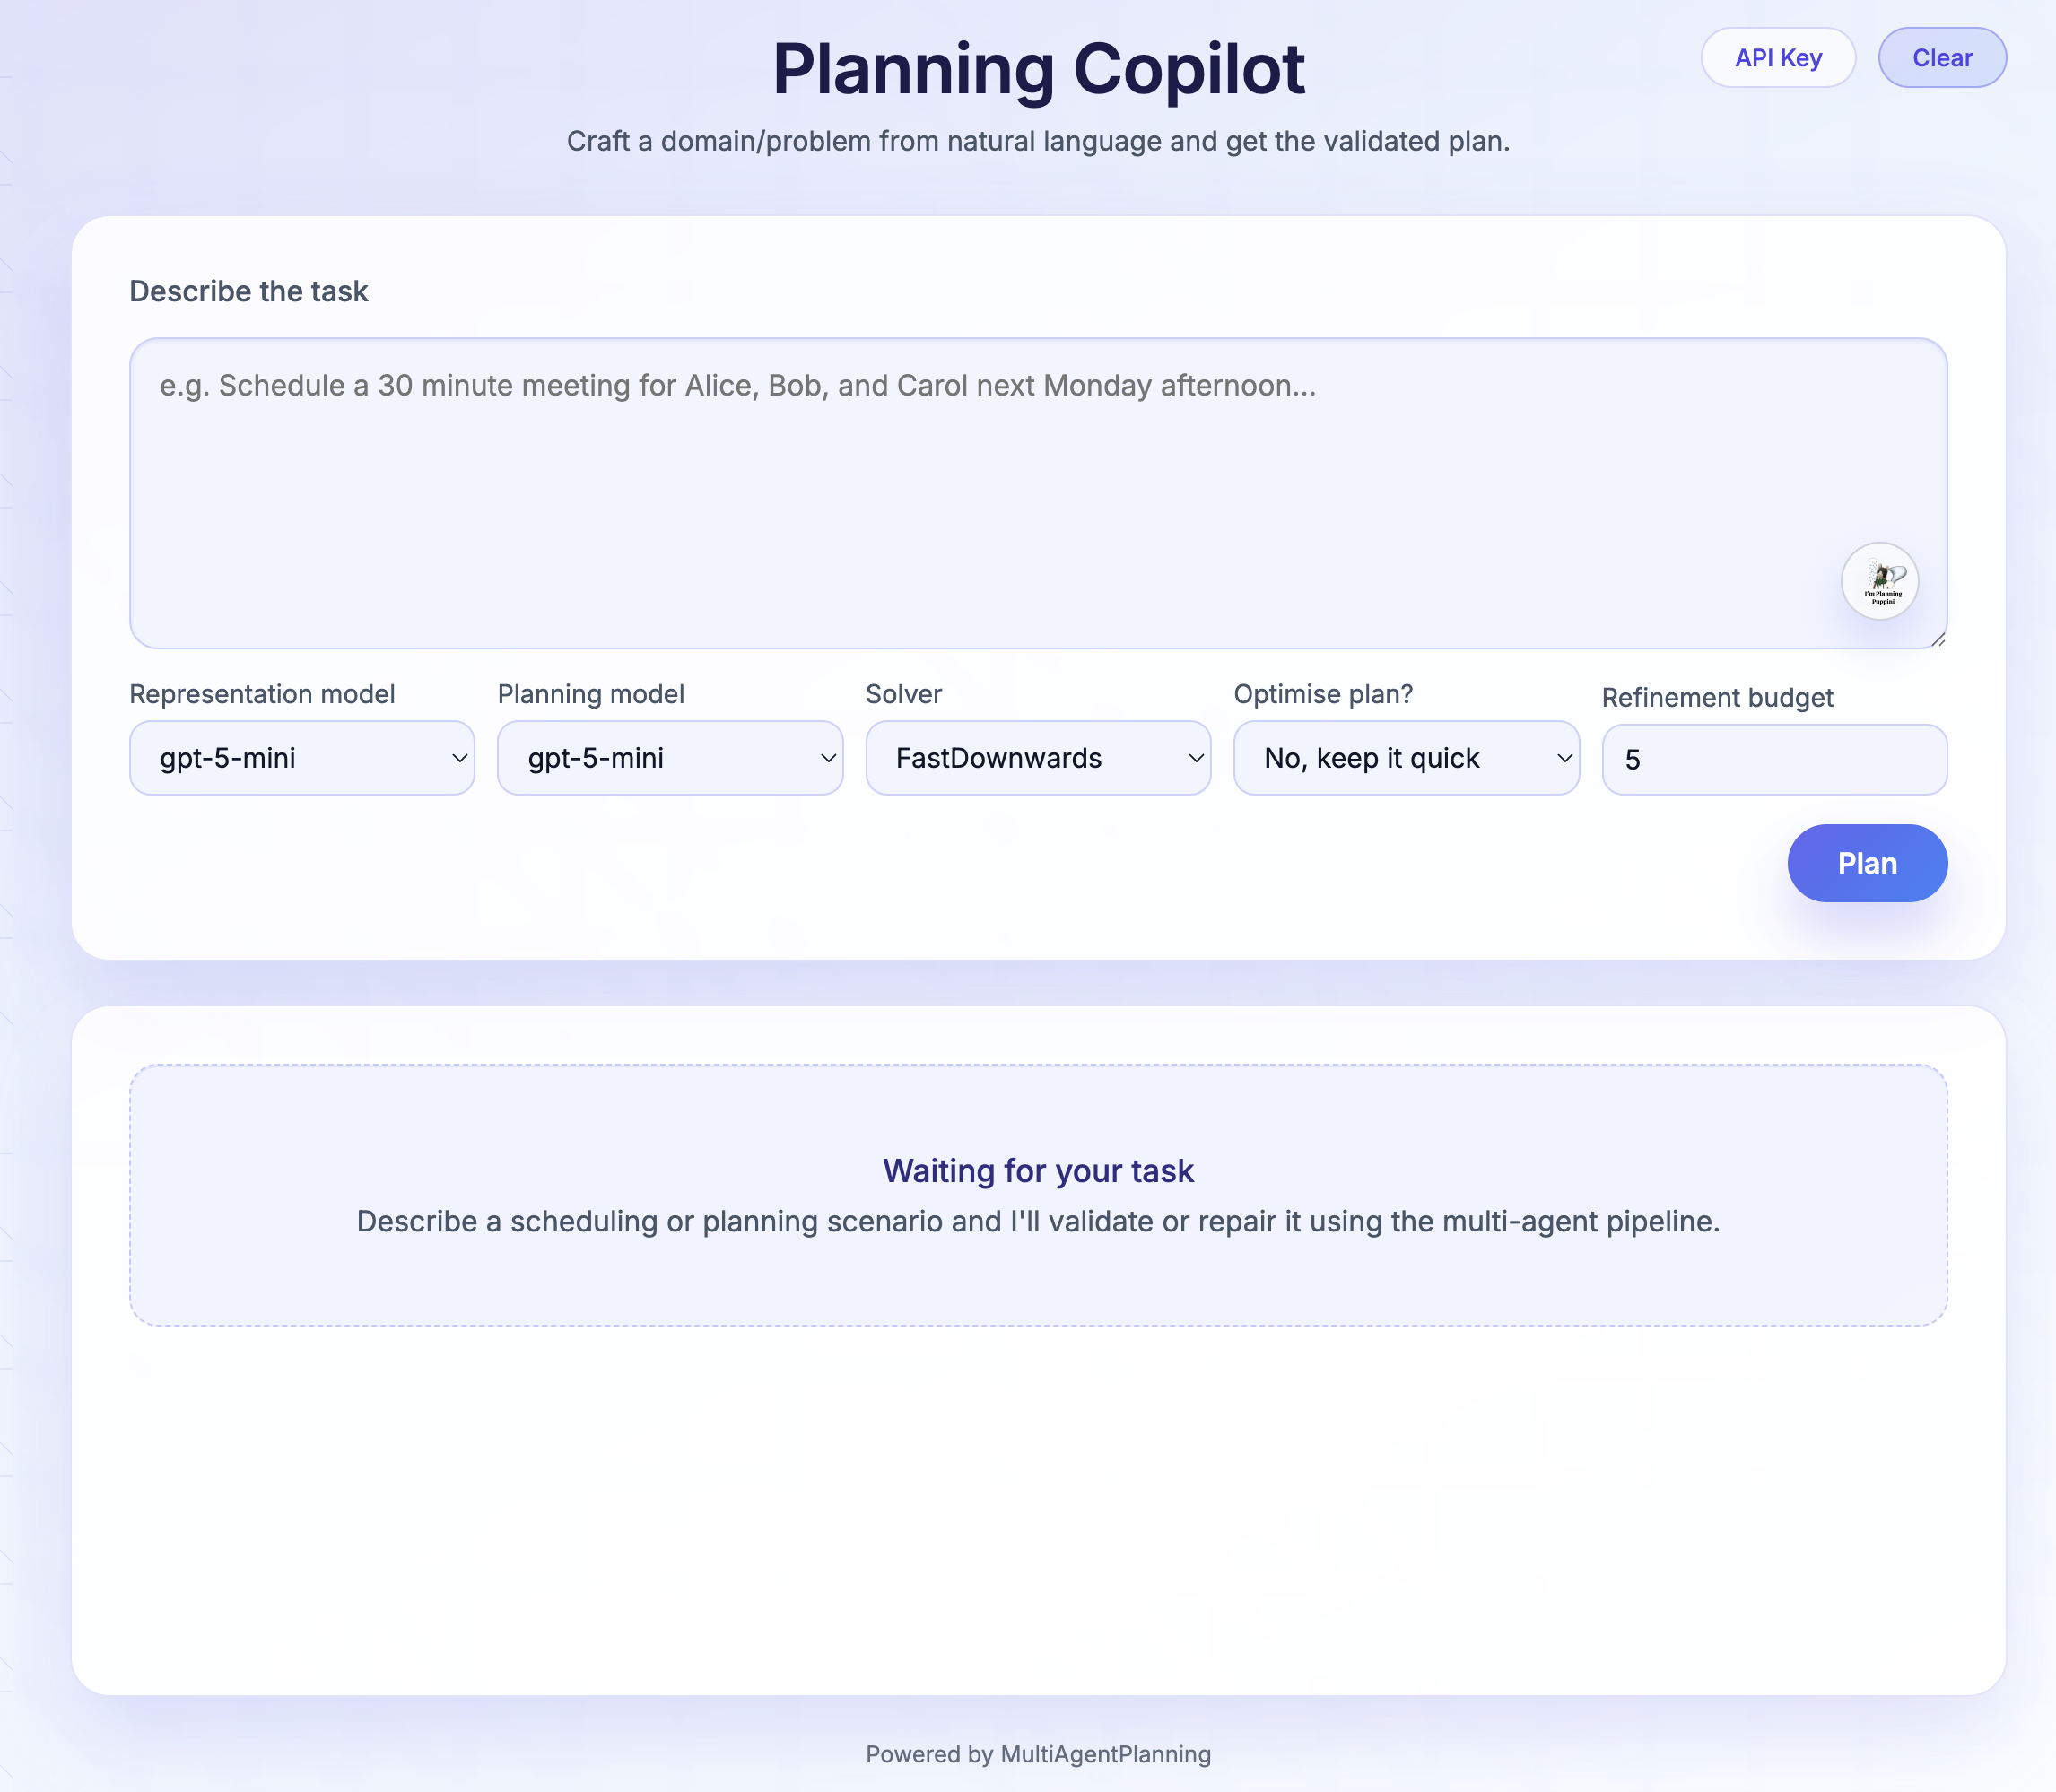Viewport: 2056px width, 1792px height.
Task: Click the Refinement budget number field
Action: (1774, 760)
